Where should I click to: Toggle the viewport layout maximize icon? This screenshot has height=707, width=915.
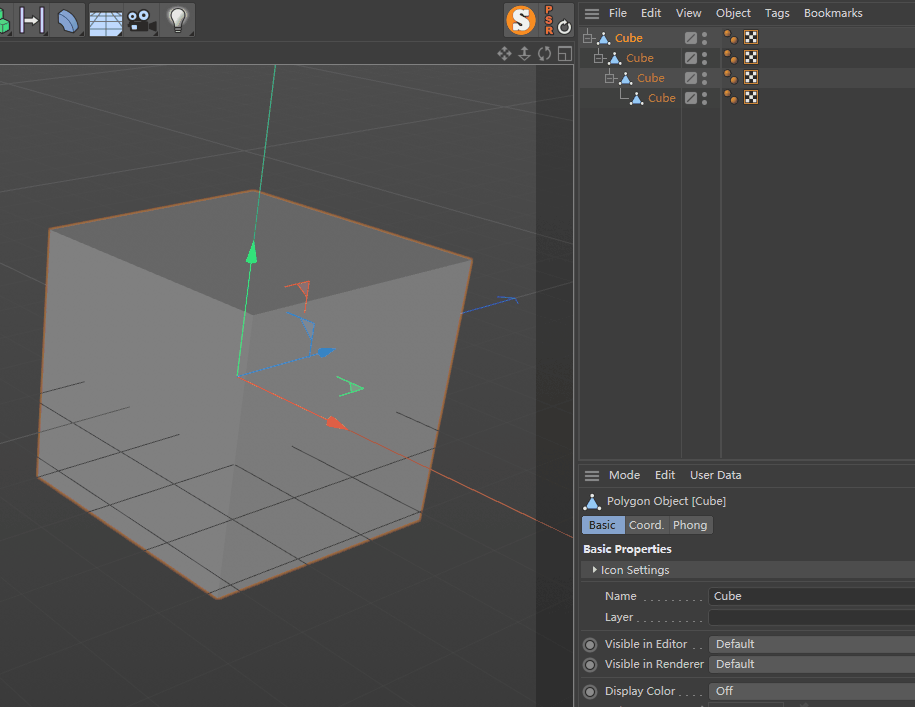[x=564, y=54]
